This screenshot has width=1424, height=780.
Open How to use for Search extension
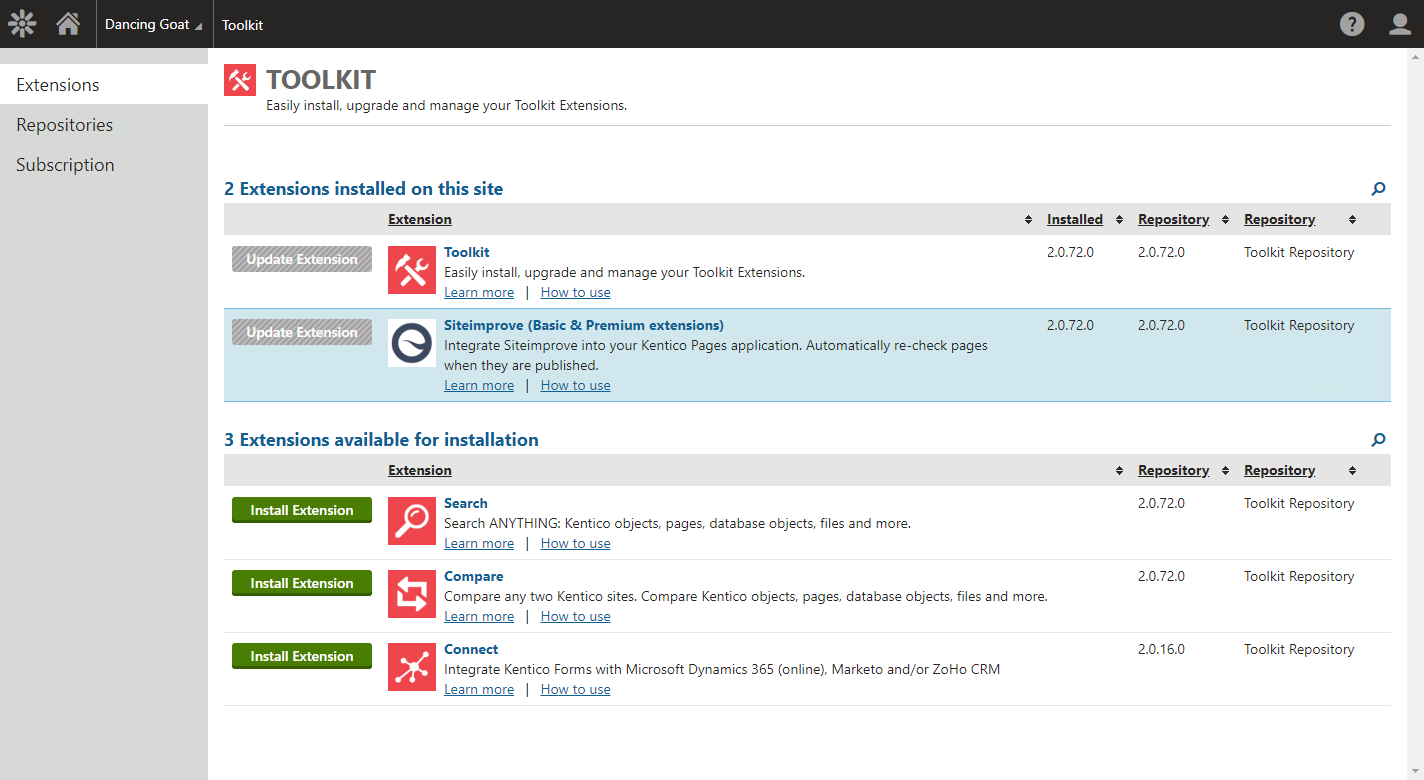pos(575,543)
